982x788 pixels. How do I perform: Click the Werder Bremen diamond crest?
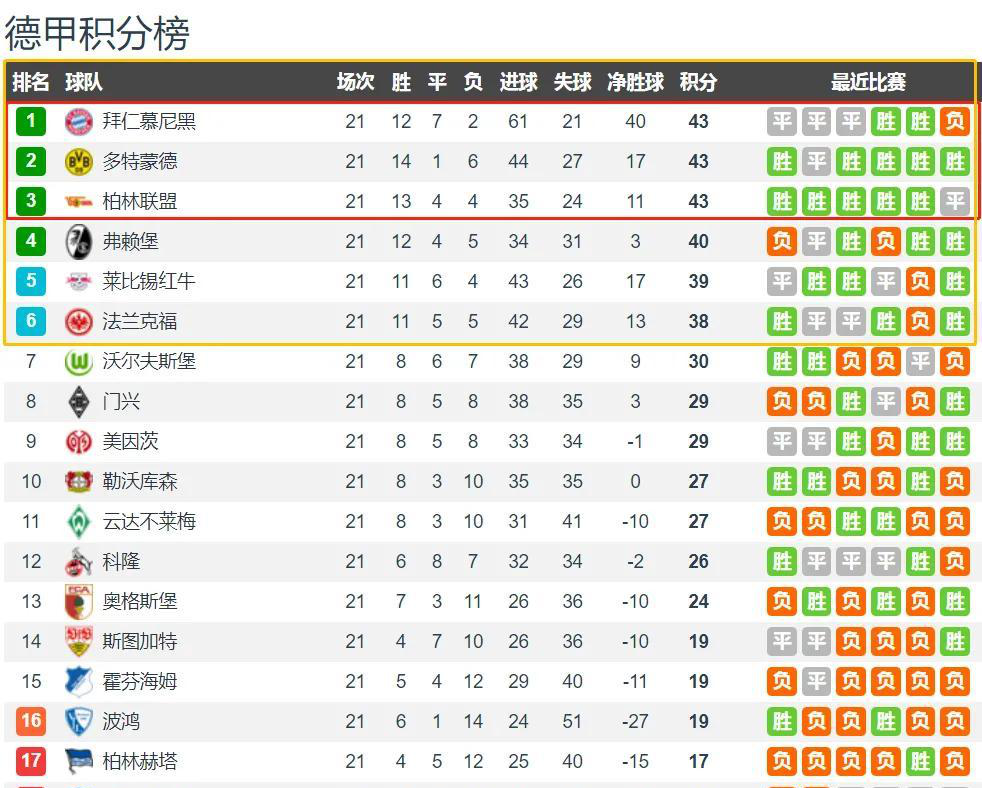pos(78,522)
